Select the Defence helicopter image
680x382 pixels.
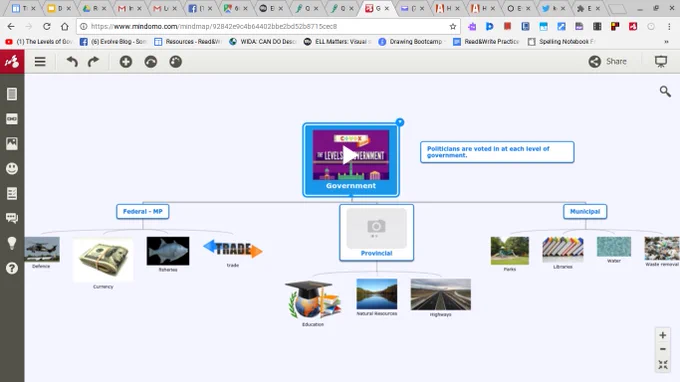tap(42, 249)
